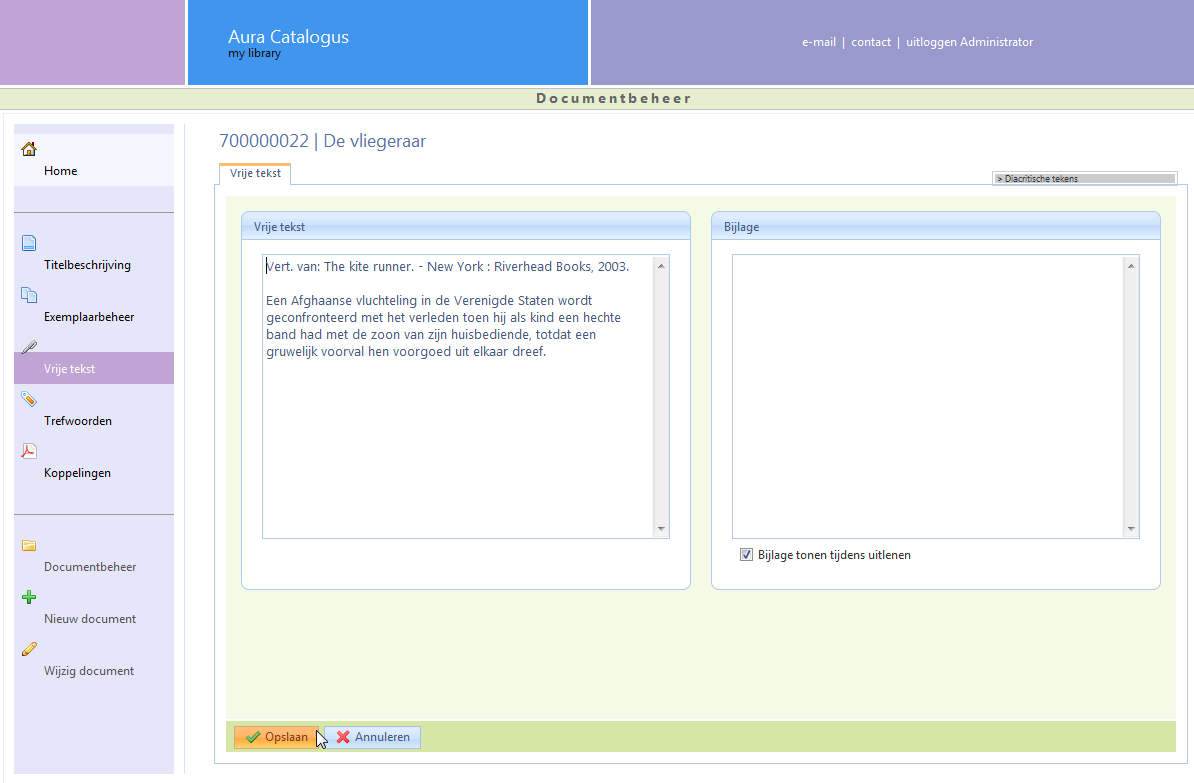
Task: Click Bijlage scrollbar up arrow
Action: 1131,266
